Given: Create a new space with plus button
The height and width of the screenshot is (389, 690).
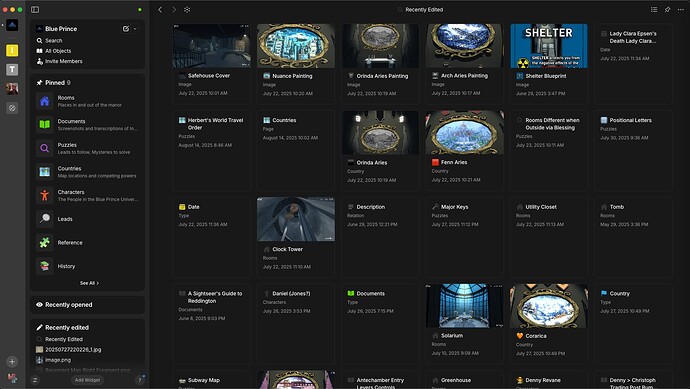Looking at the screenshot, I should point(12,361).
